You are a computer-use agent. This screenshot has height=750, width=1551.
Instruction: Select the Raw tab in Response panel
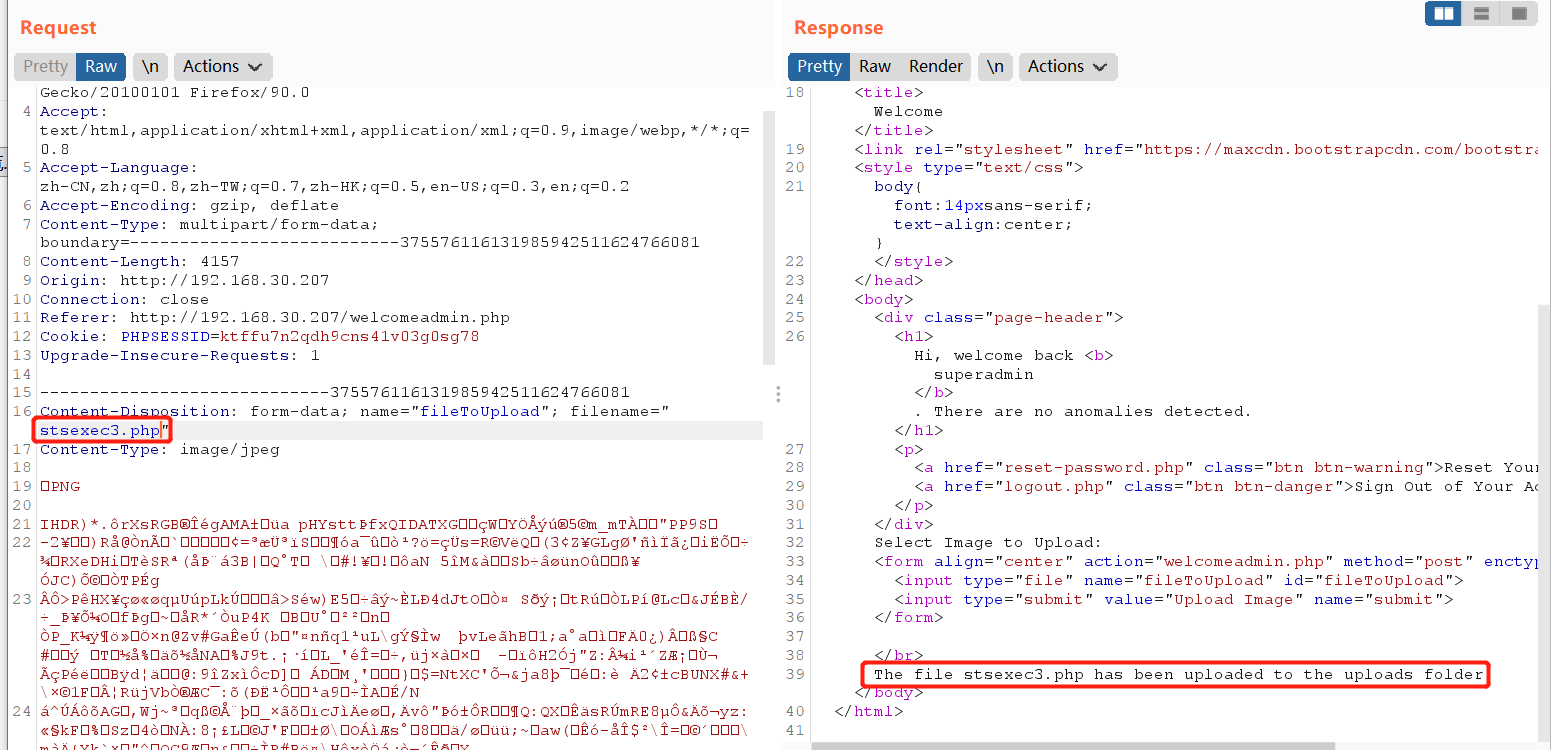pos(875,66)
